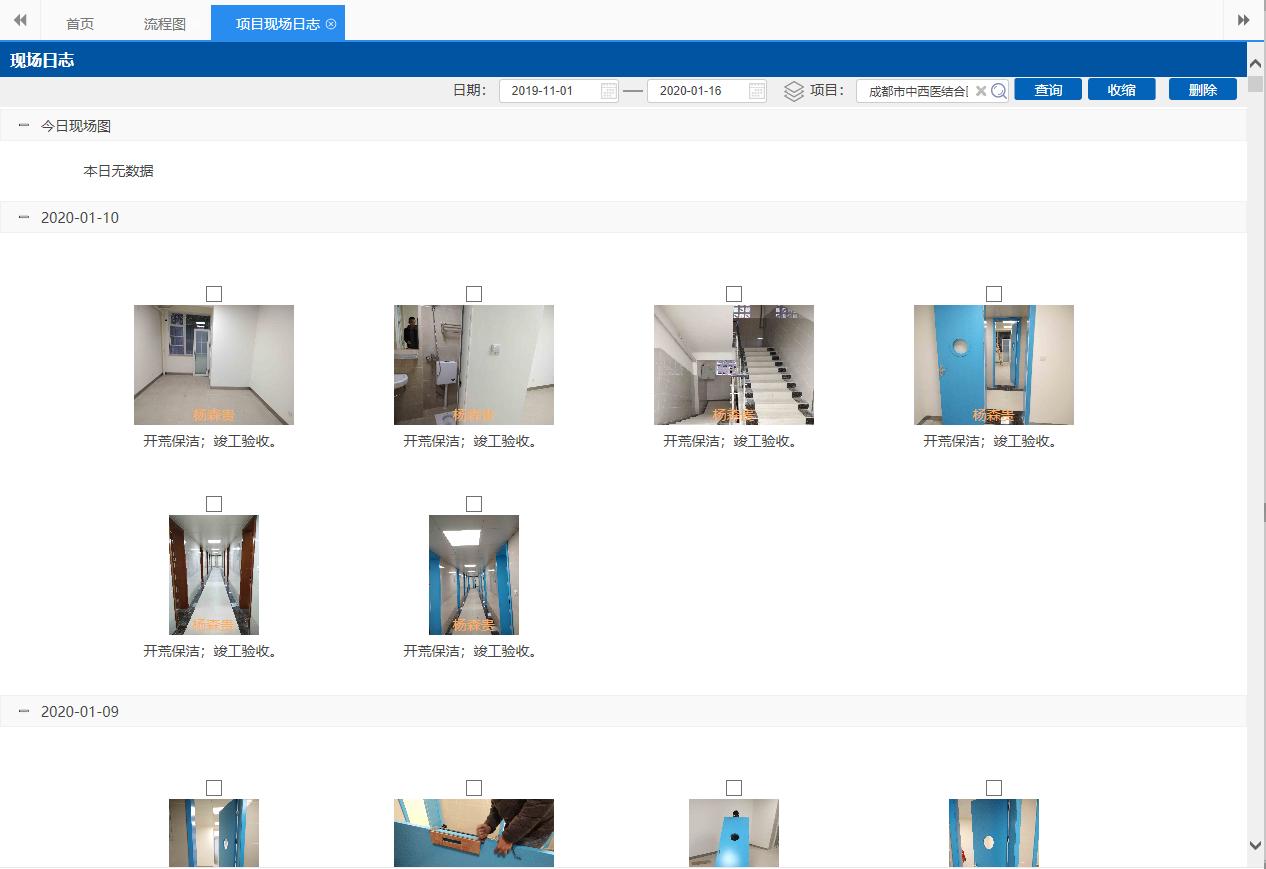Check the box above the first 2020-01-10 photo

click(x=214, y=294)
